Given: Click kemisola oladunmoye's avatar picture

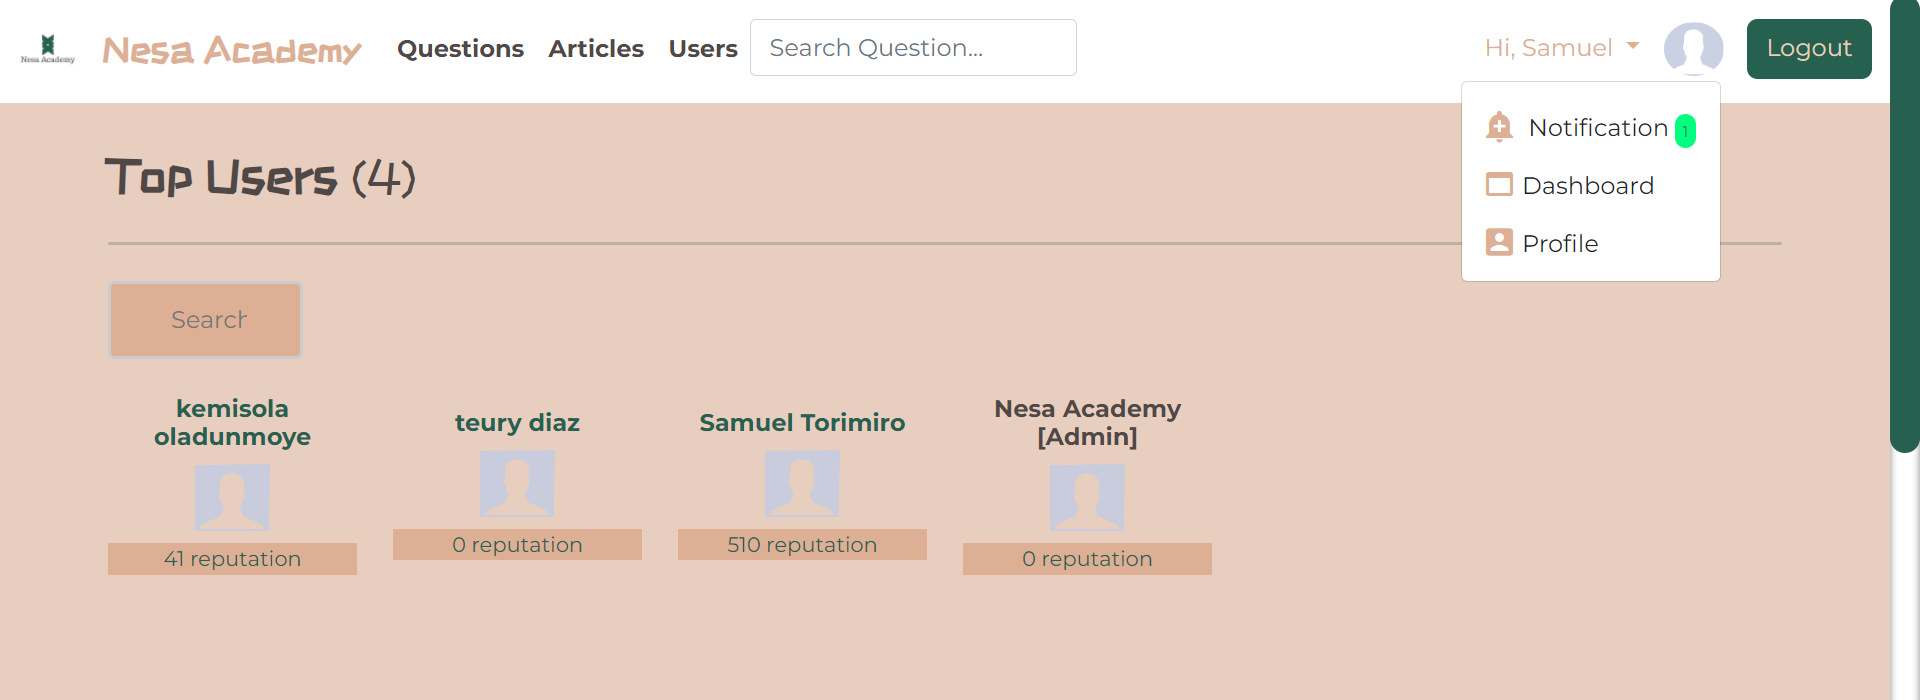Looking at the screenshot, I should point(232,498).
